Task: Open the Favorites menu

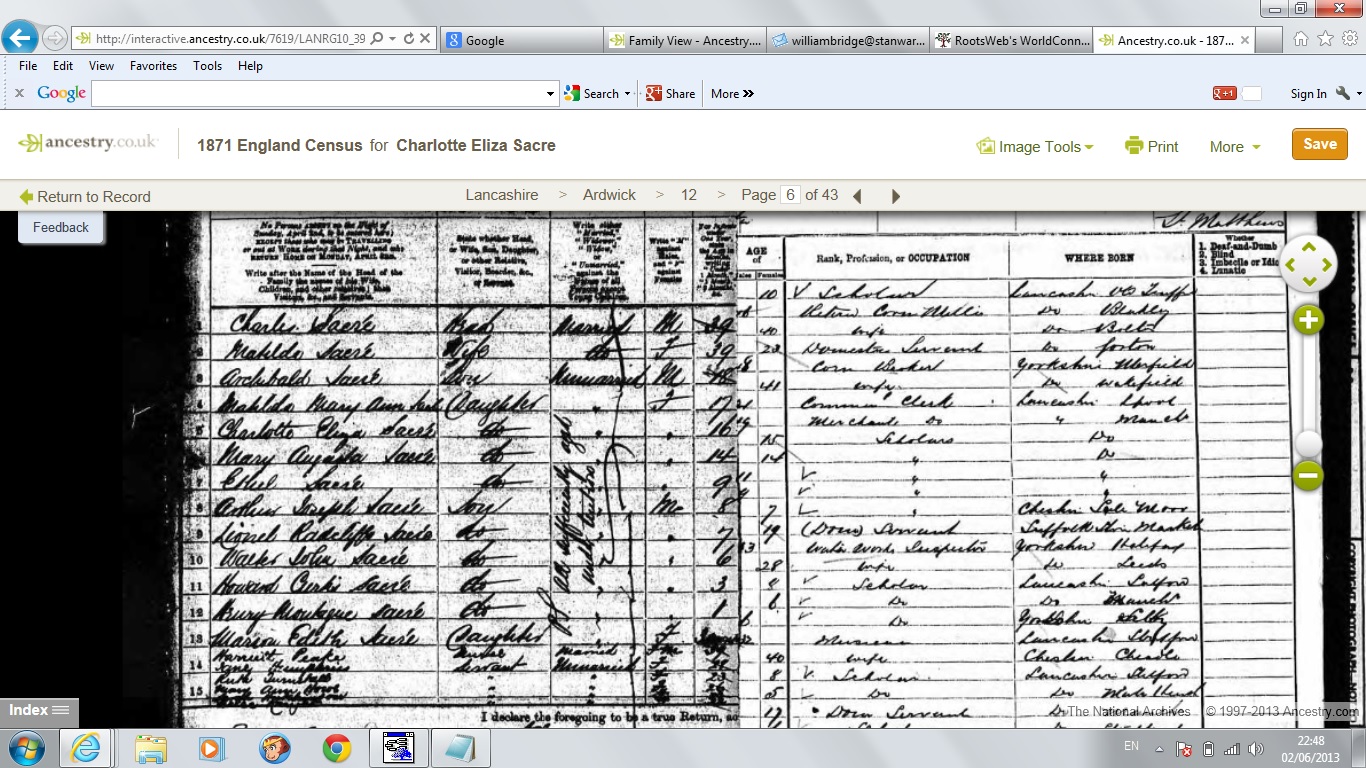Action: point(153,66)
